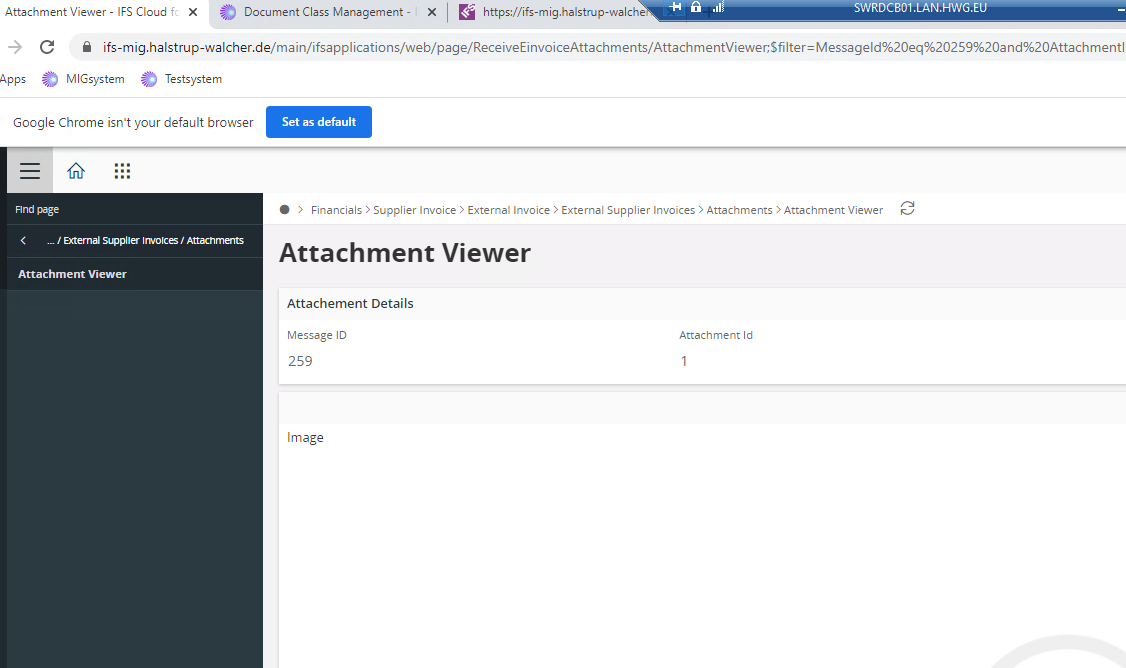Image resolution: width=1126 pixels, height=668 pixels.
Task: Close the Document Class Management tab
Action: coord(432,12)
